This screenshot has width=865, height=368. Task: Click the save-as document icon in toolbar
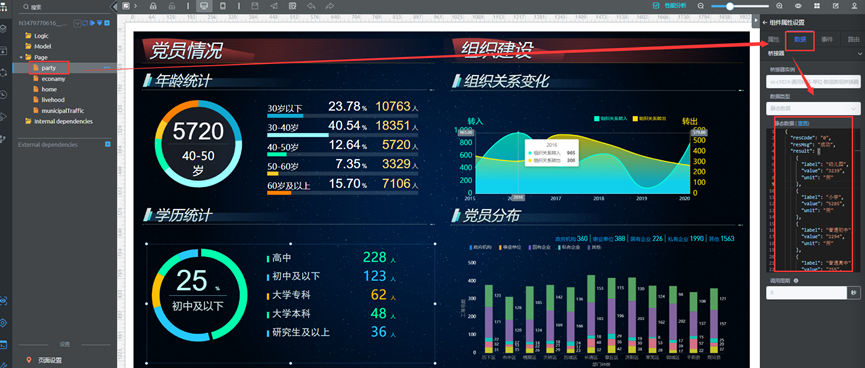pyautogui.click(x=292, y=6)
